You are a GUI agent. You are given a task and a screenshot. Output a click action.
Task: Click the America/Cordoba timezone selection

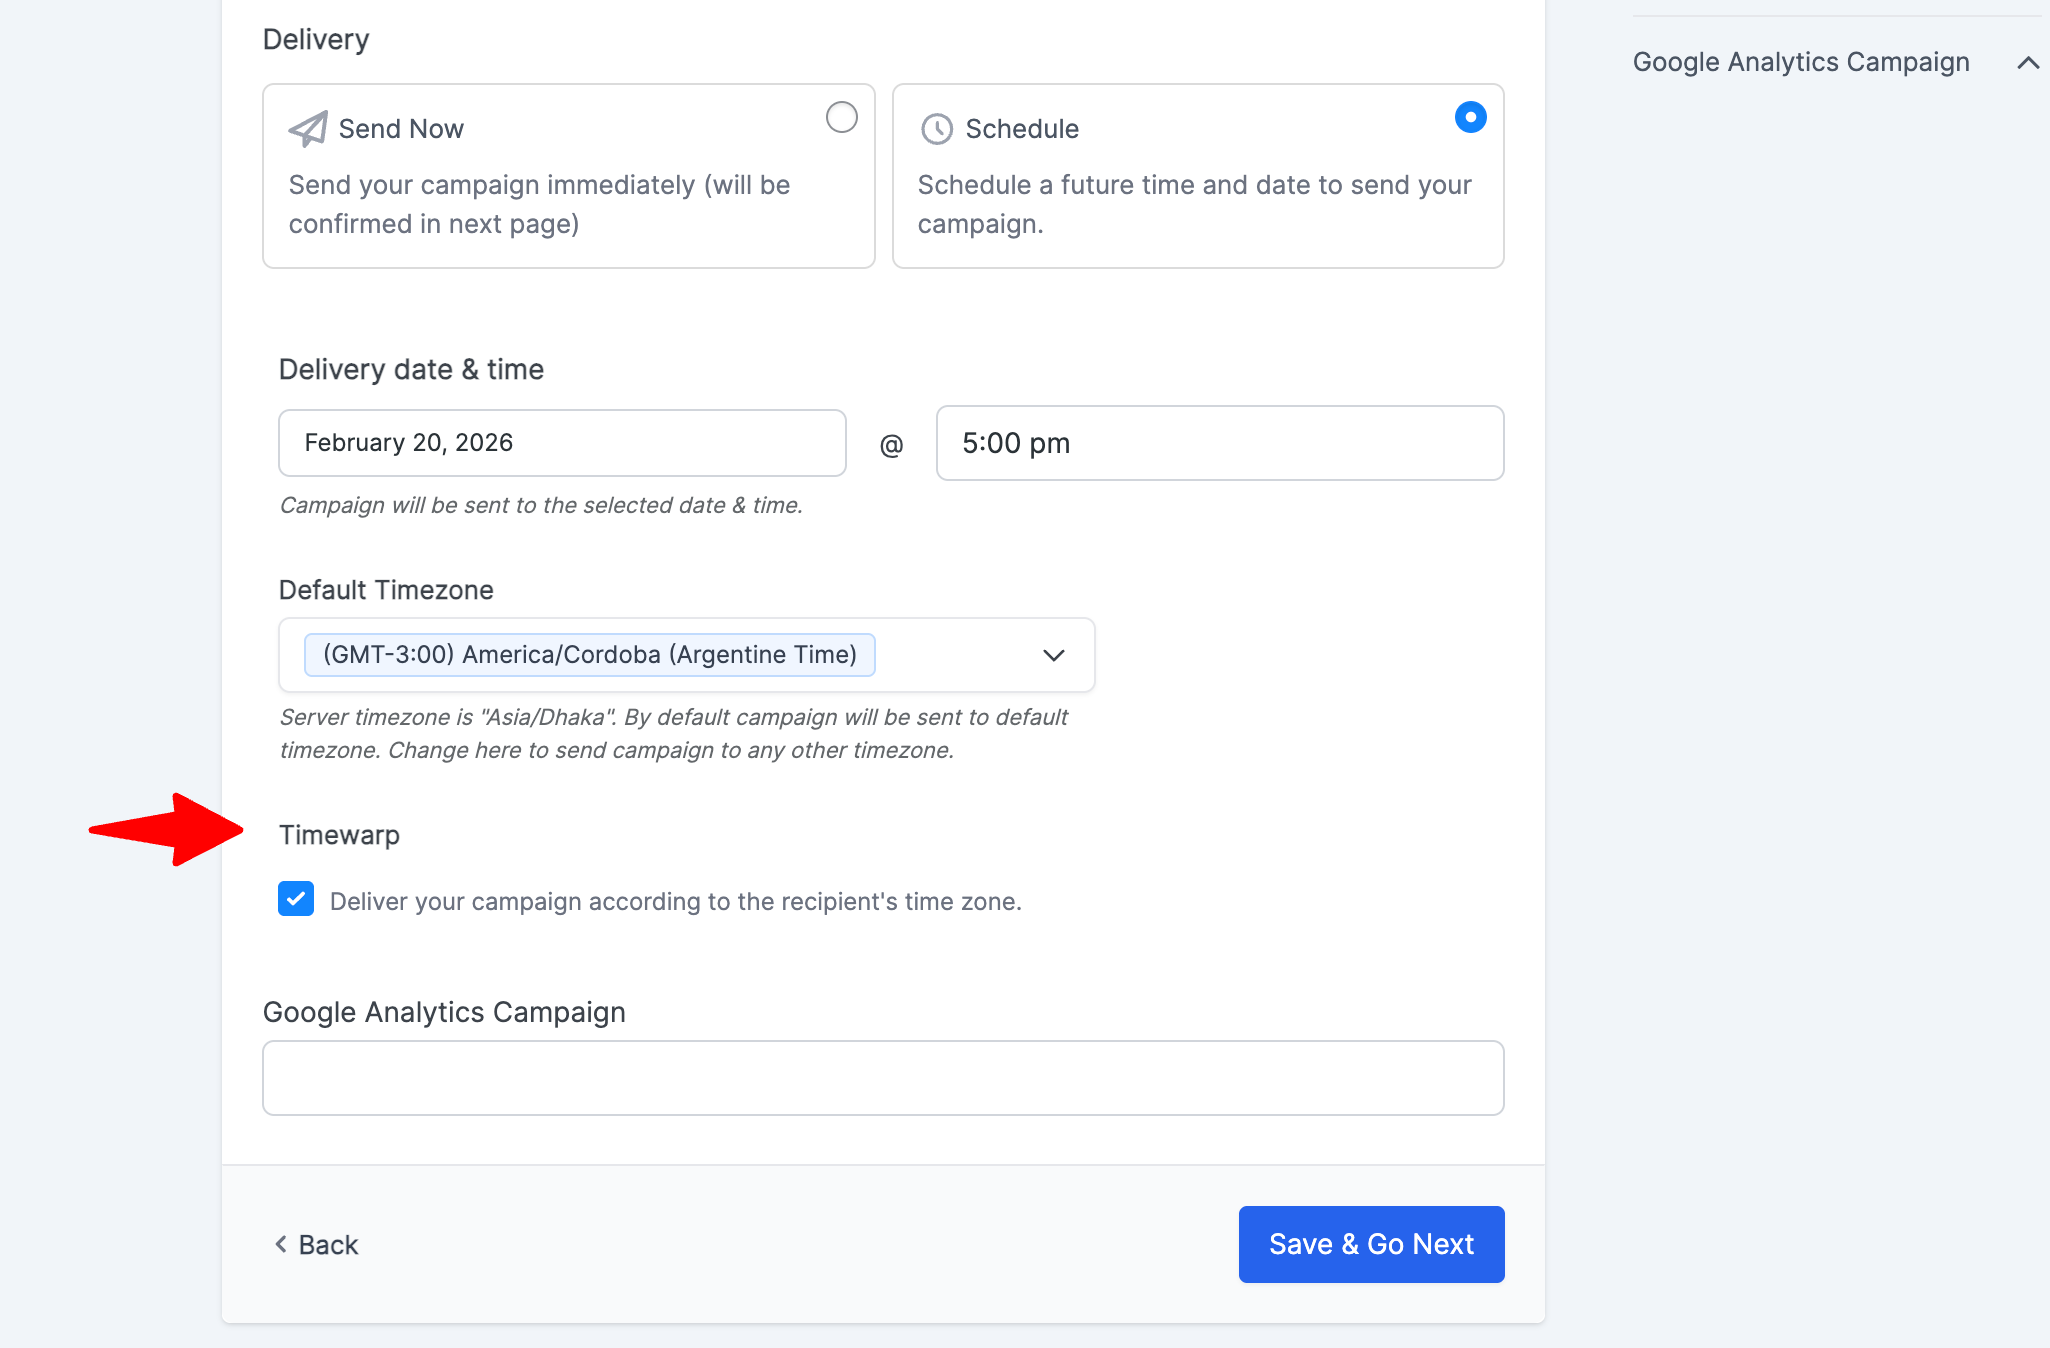coord(589,655)
